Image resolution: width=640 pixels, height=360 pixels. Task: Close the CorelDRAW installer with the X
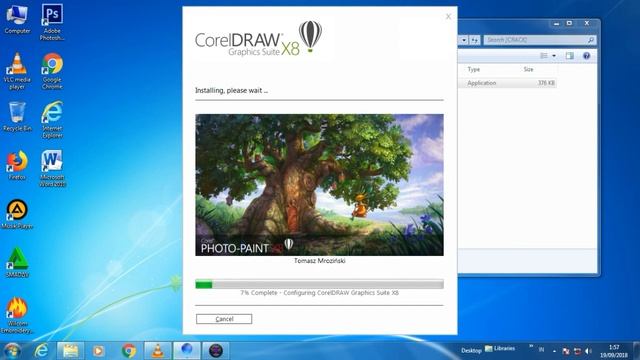[x=448, y=17]
